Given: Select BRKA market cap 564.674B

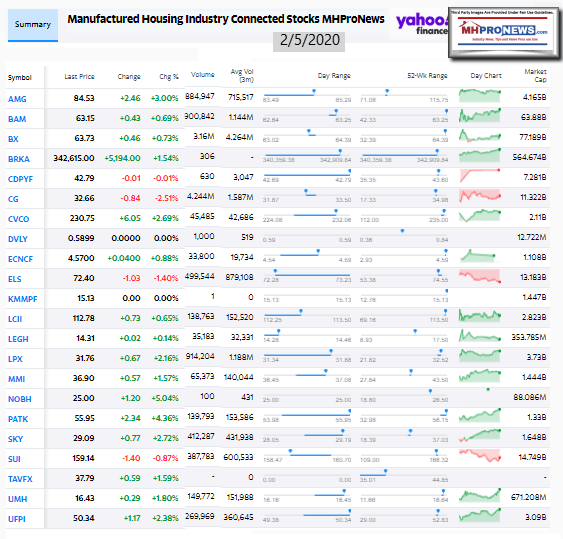Looking at the screenshot, I should [529, 157].
